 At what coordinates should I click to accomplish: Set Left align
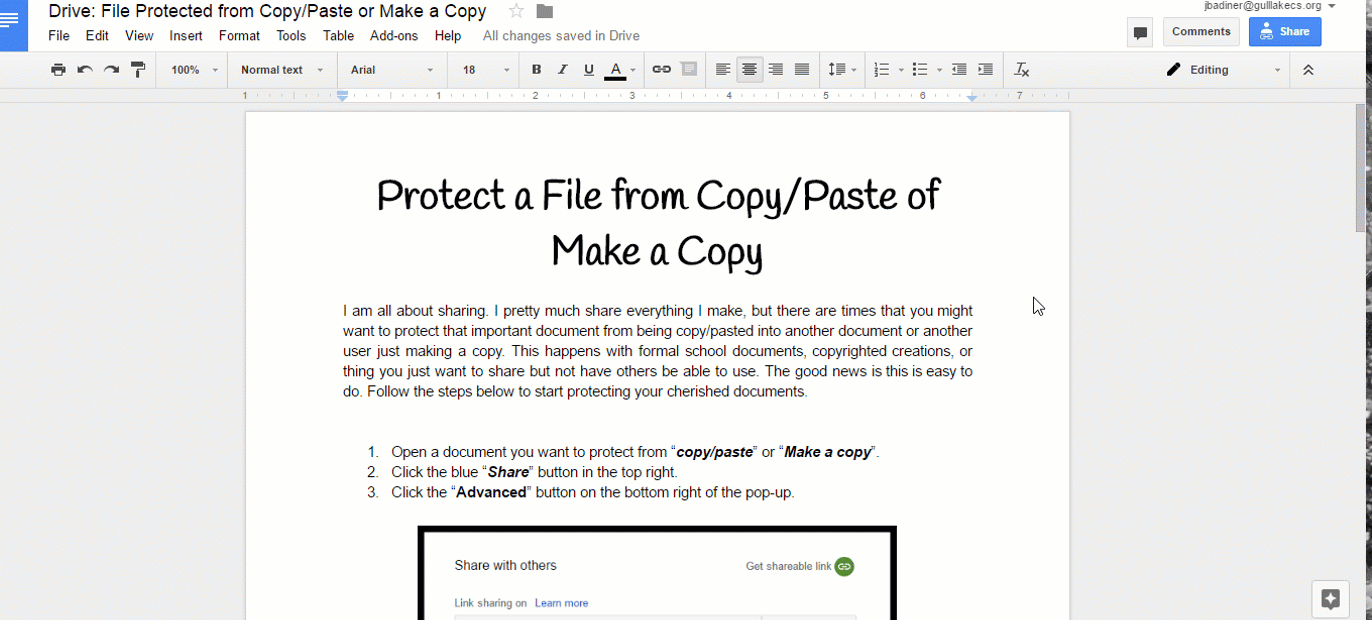point(723,70)
